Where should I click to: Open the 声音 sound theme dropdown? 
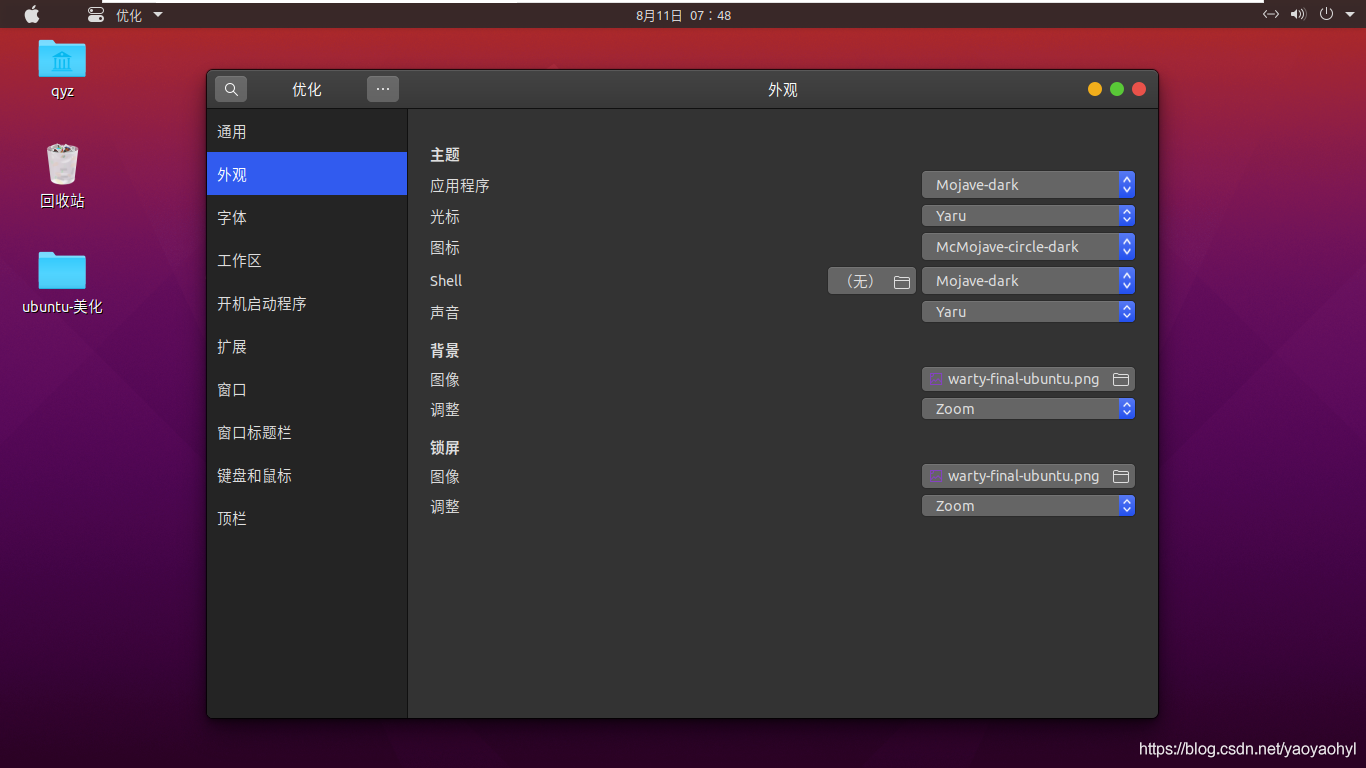click(1028, 312)
